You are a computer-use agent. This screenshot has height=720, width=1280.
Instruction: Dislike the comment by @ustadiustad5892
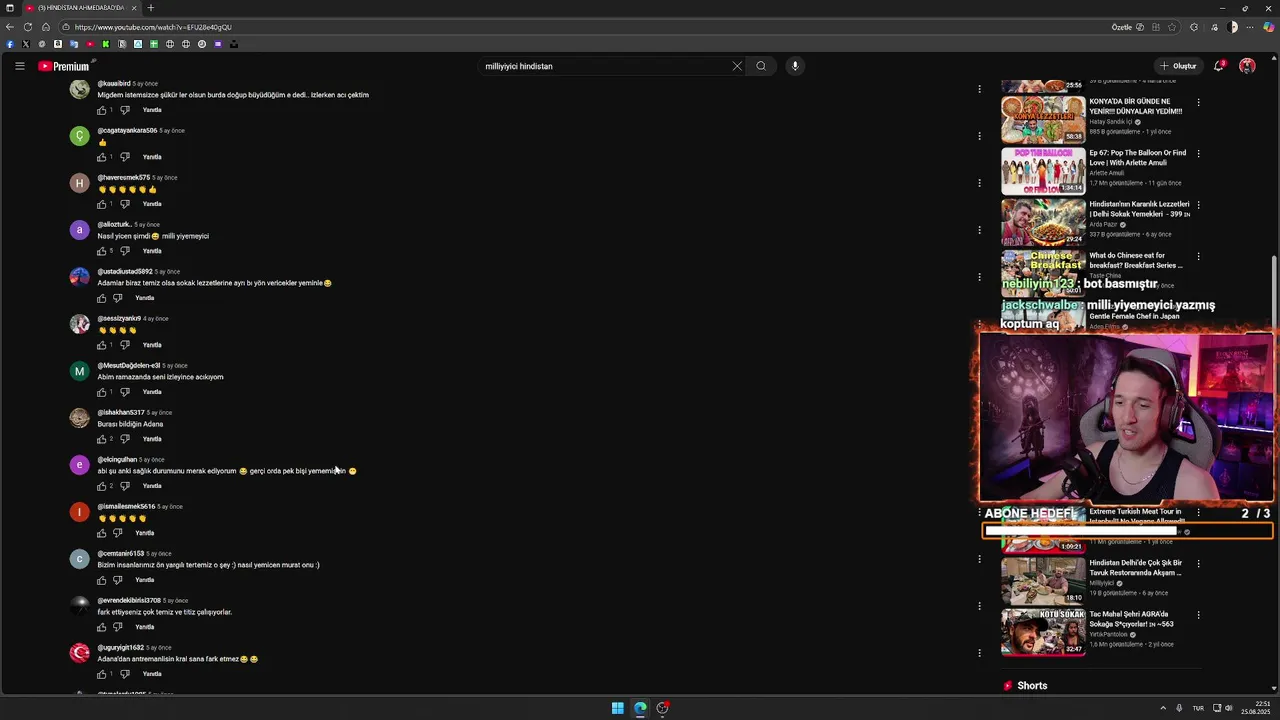[x=118, y=298]
